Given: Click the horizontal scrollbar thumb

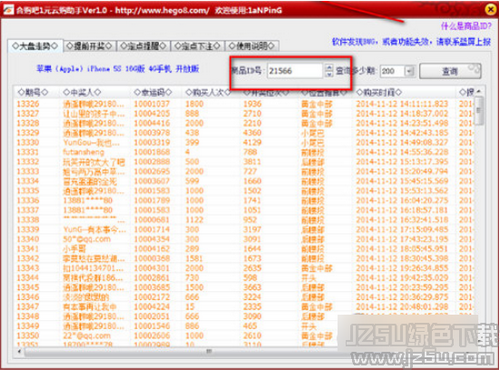Looking at the screenshot, I should [x=209, y=351].
